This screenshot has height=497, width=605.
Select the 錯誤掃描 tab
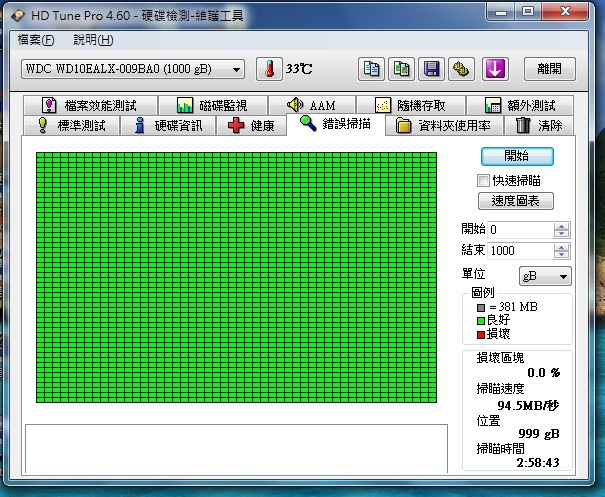336,124
